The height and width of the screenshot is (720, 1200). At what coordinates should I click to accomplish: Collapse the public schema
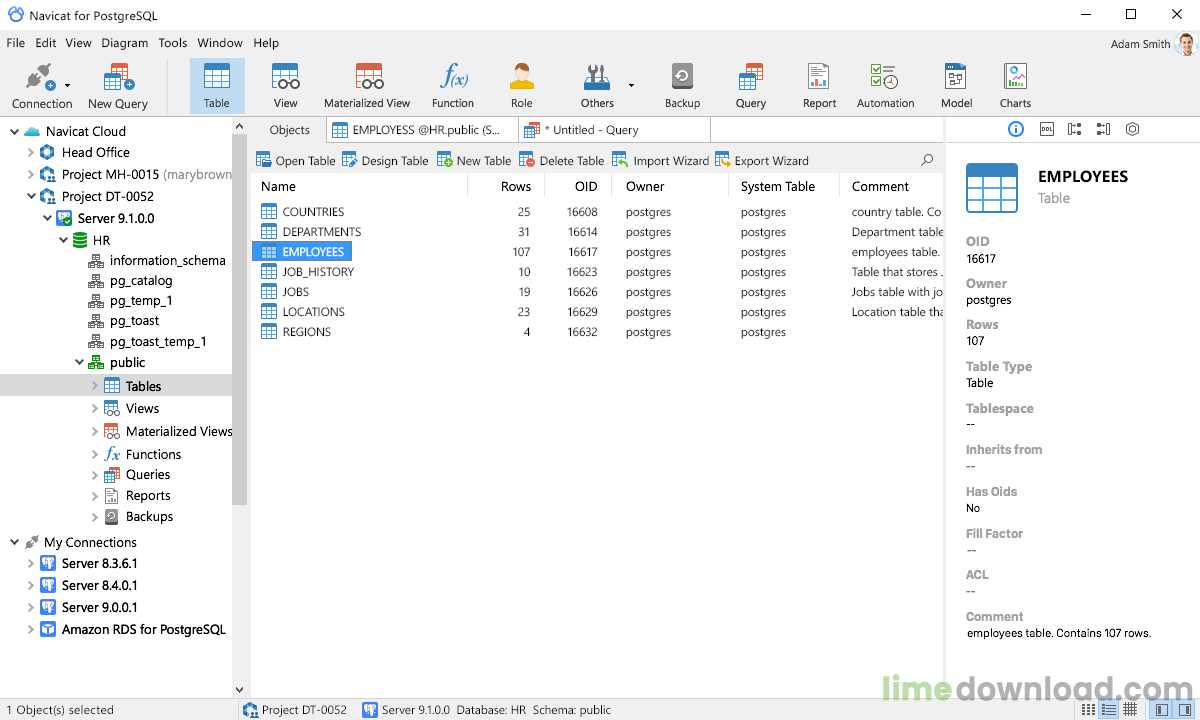click(x=79, y=362)
